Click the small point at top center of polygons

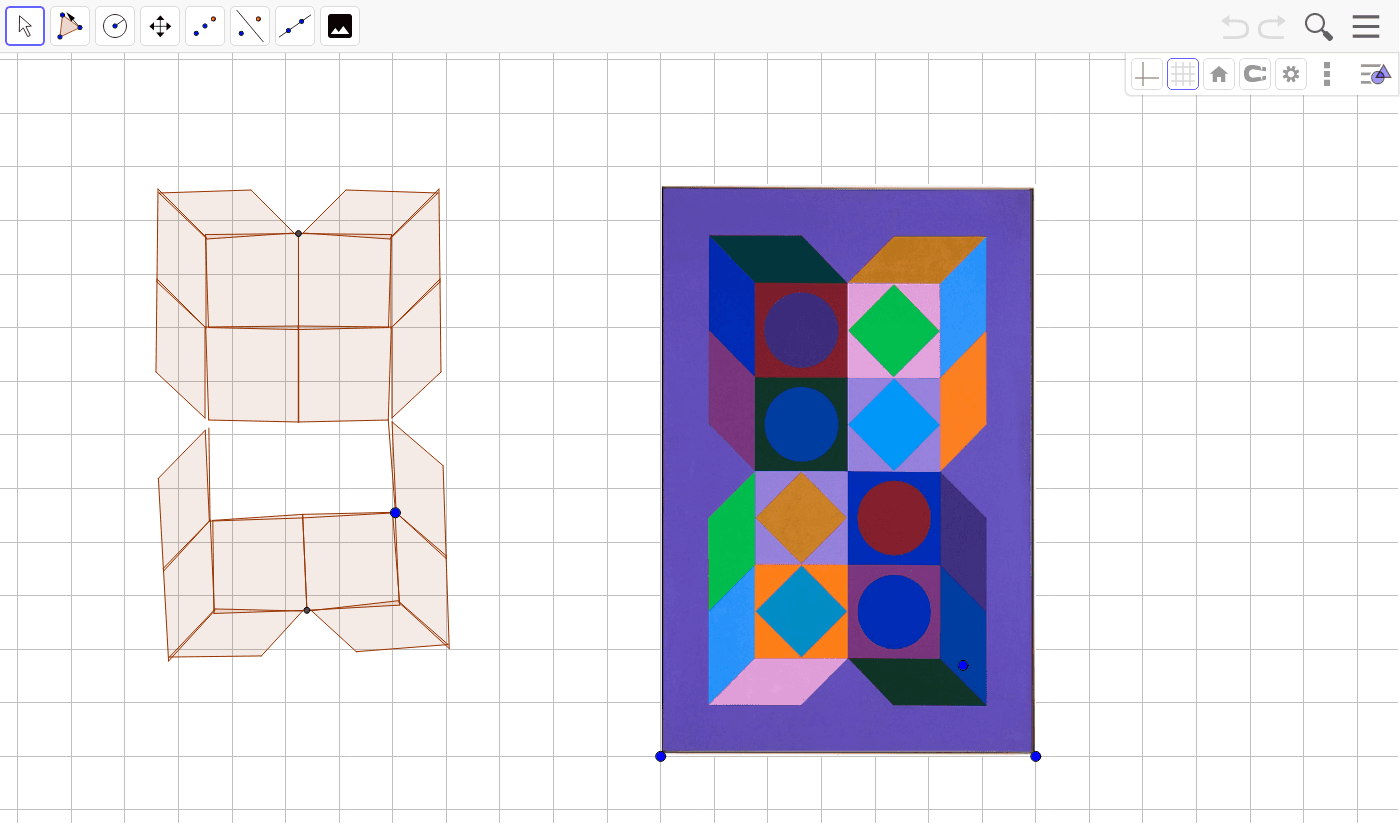[x=298, y=234]
